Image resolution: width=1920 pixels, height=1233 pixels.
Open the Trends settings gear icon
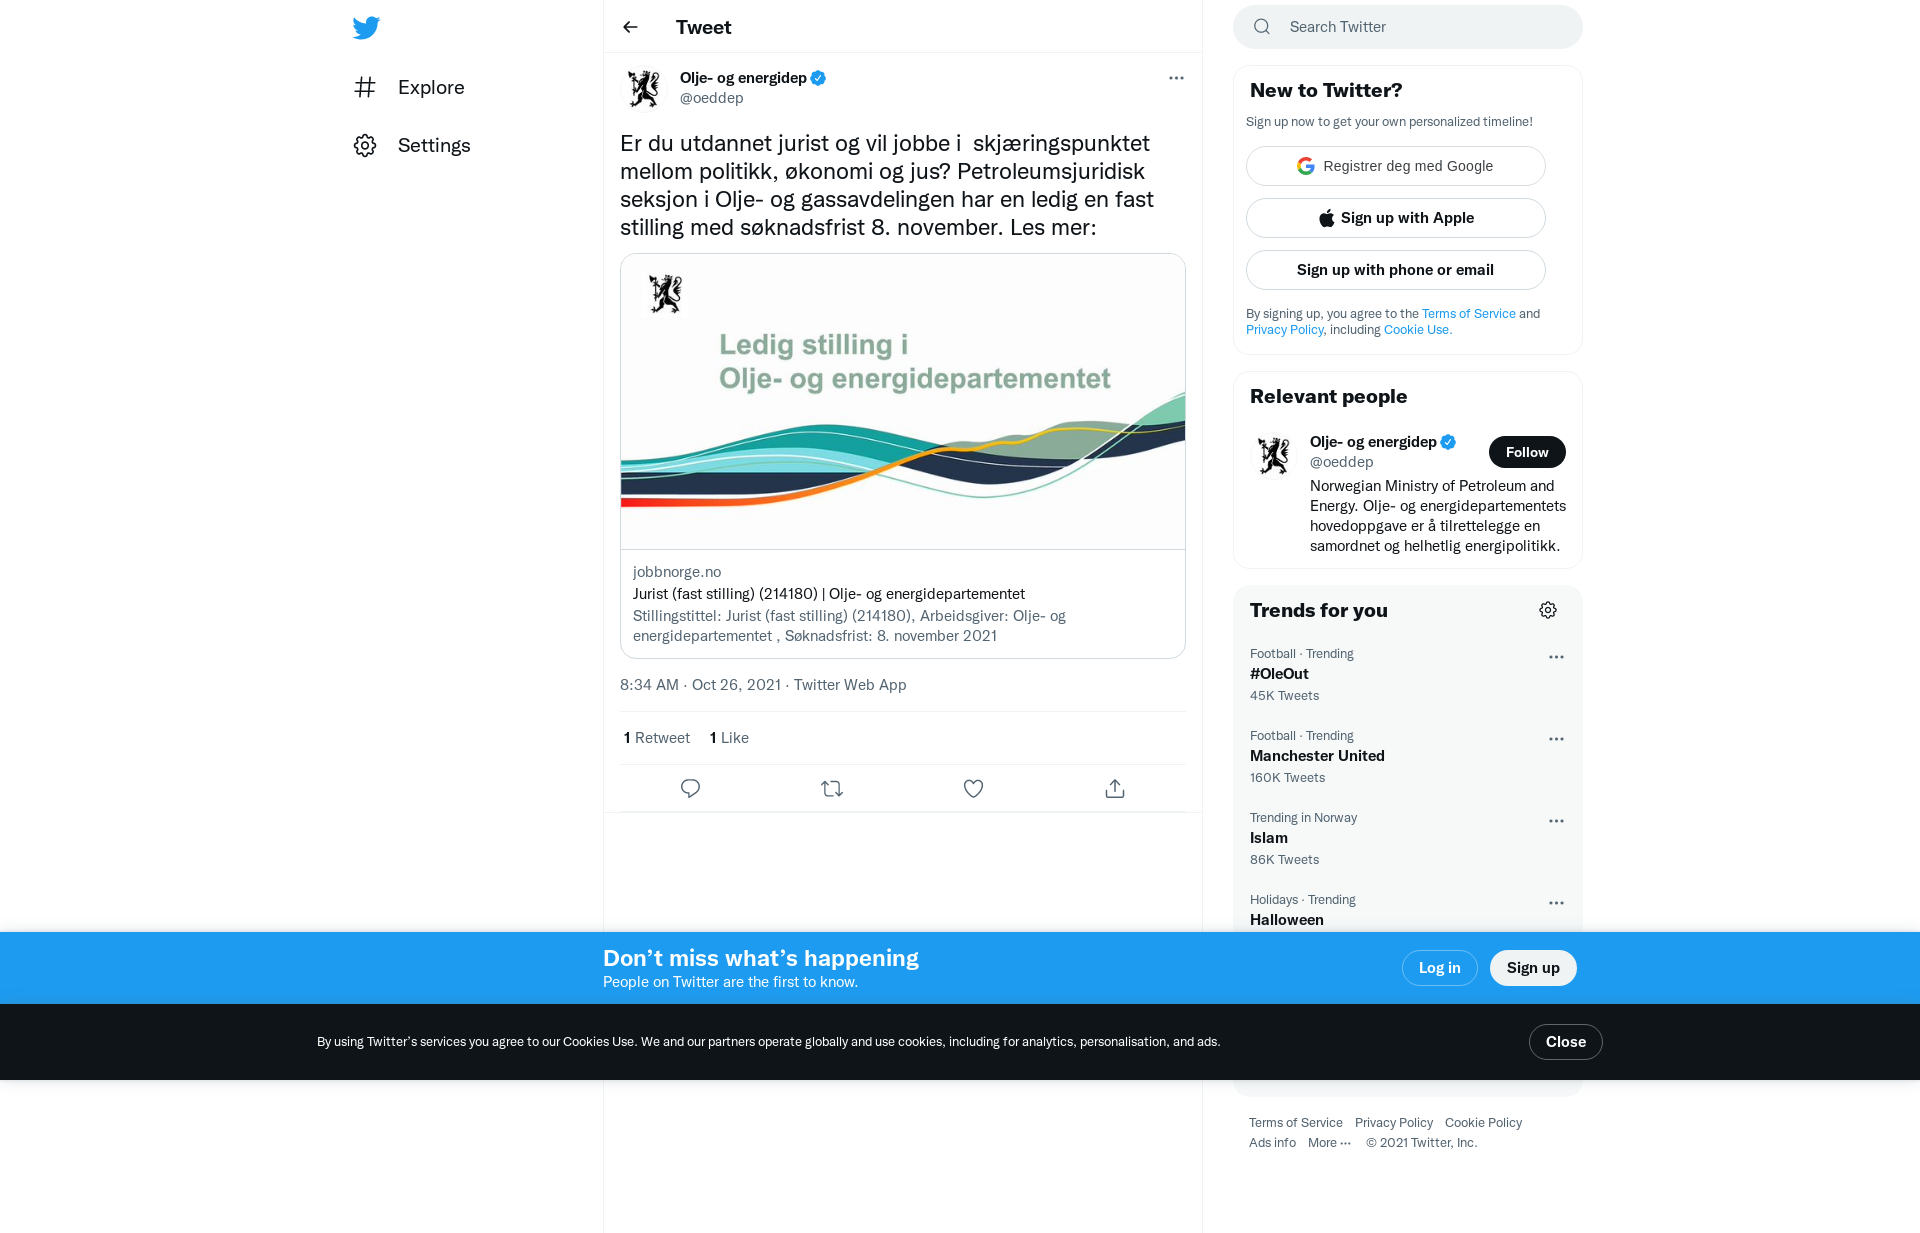(1548, 610)
